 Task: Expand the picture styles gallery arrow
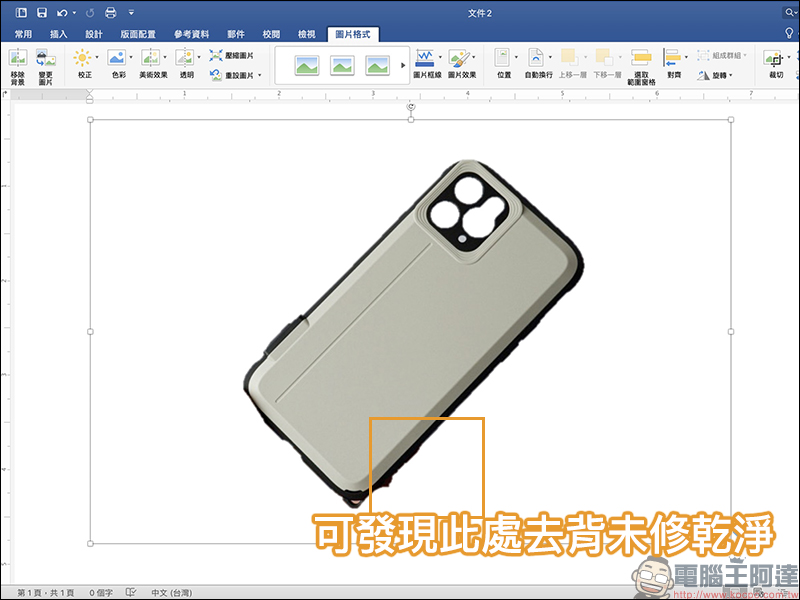pyautogui.click(x=403, y=65)
